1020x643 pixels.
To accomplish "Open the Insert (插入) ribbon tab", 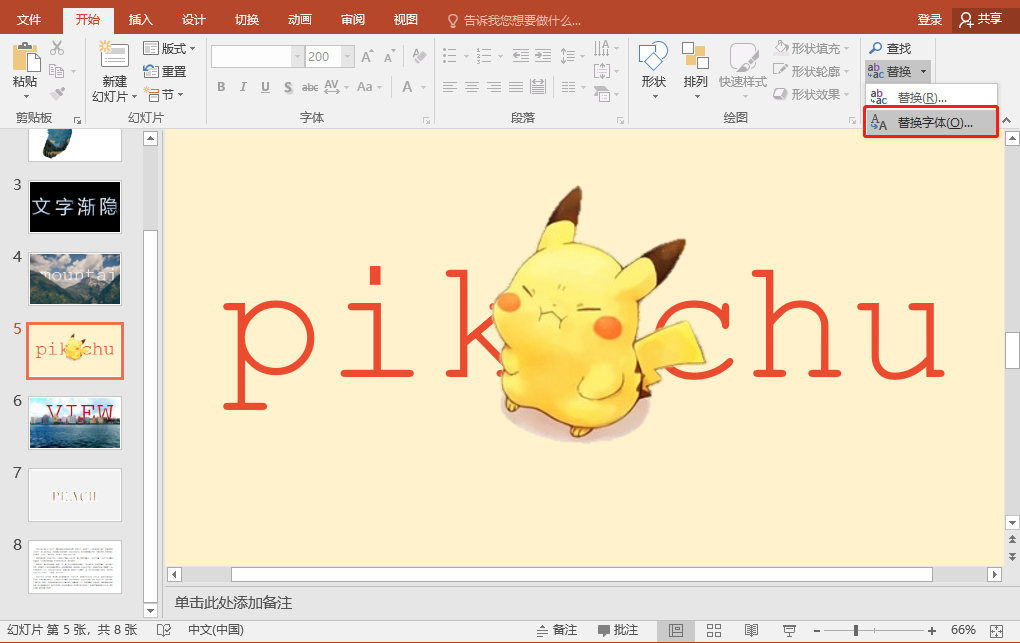I will click(141, 19).
